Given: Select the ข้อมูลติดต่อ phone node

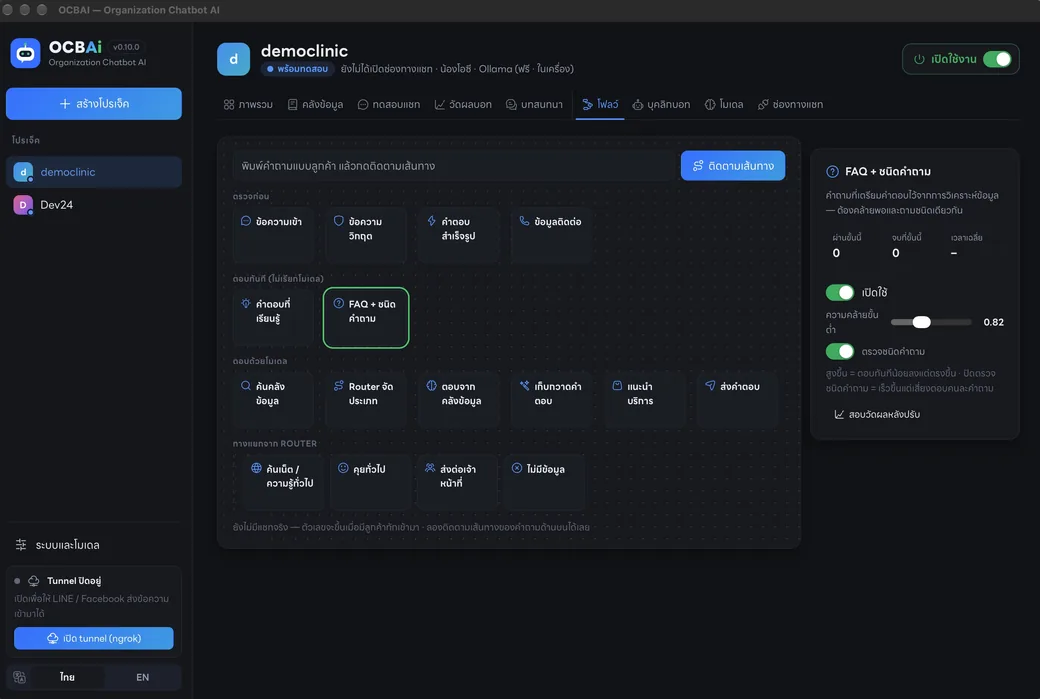Looking at the screenshot, I should pyautogui.click(x=551, y=235).
